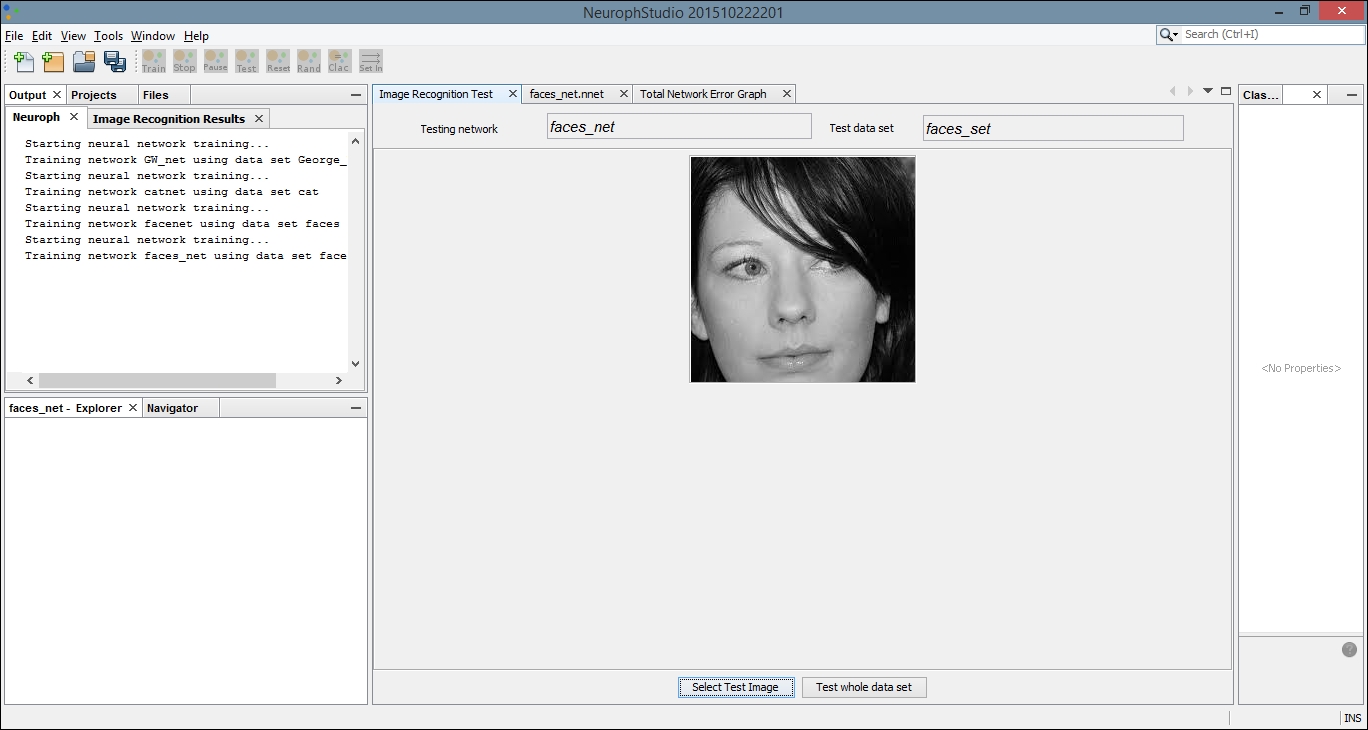Open the Help menu
The width and height of the screenshot is (1368, 730).
196,36
